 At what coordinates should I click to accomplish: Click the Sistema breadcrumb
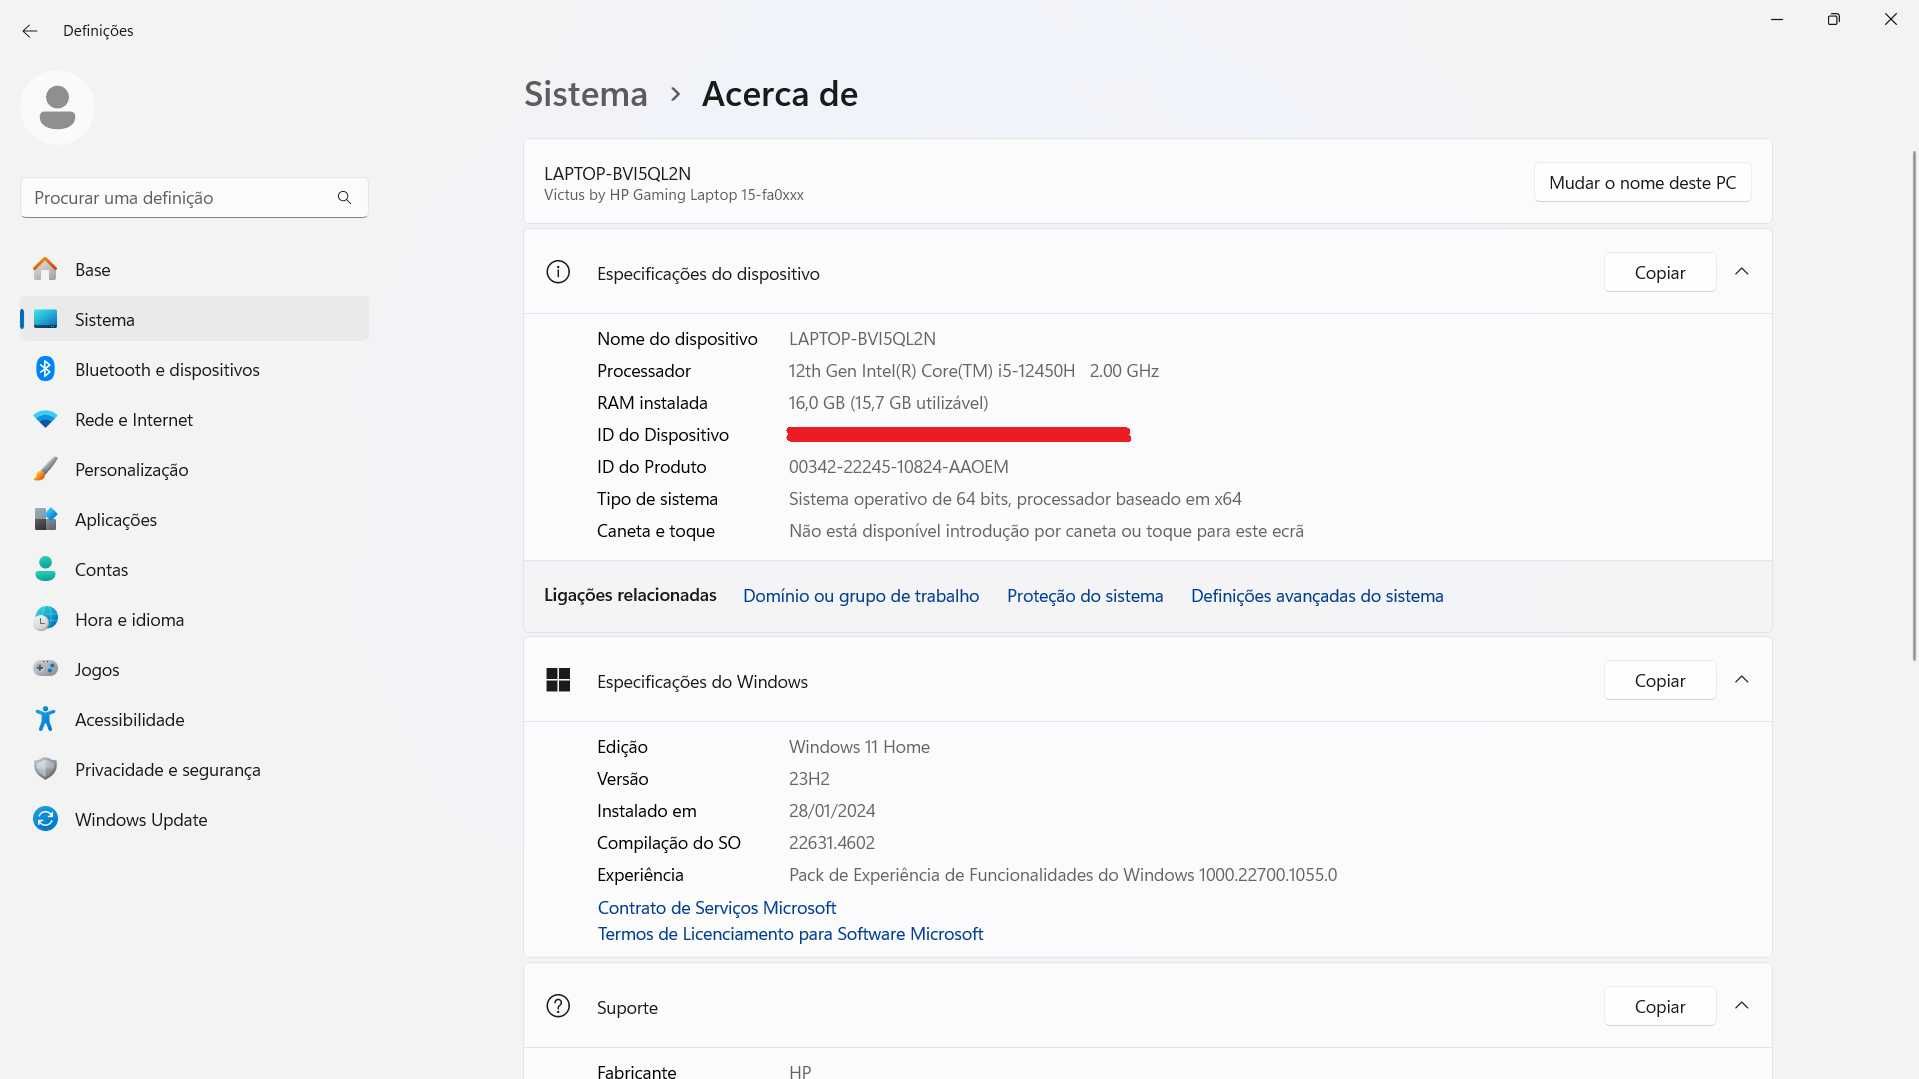tap(586, 93)
